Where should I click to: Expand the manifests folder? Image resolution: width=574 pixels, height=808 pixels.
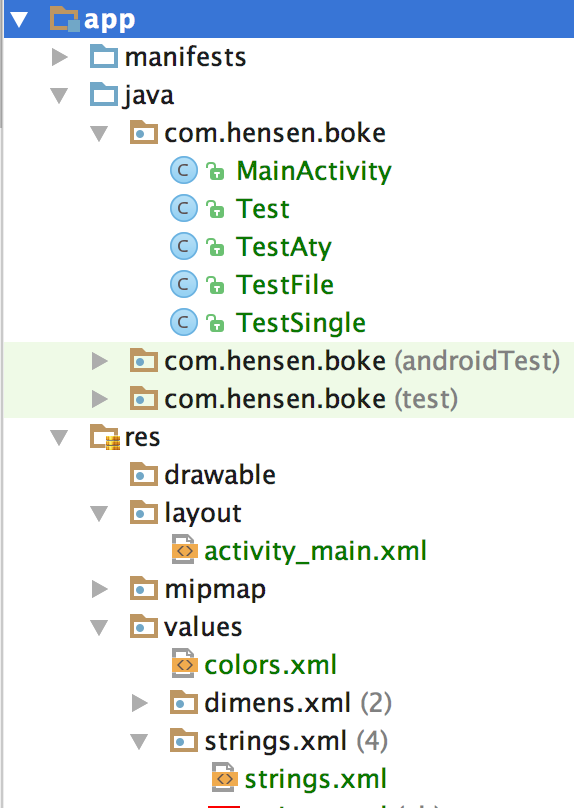point(60,57)
